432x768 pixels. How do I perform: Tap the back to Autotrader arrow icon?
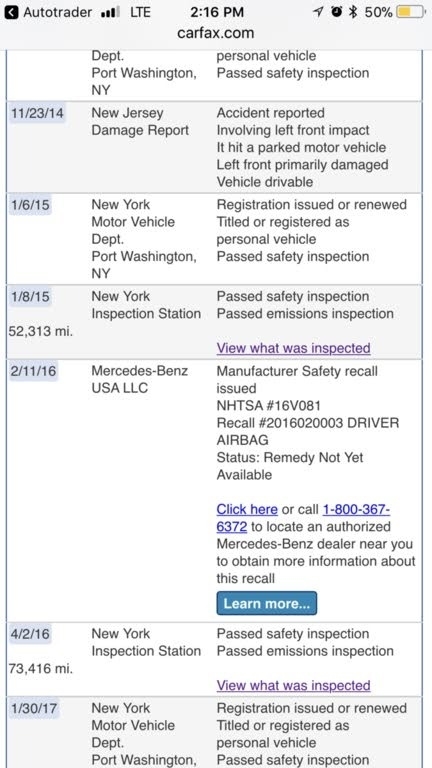click(12, 12)
